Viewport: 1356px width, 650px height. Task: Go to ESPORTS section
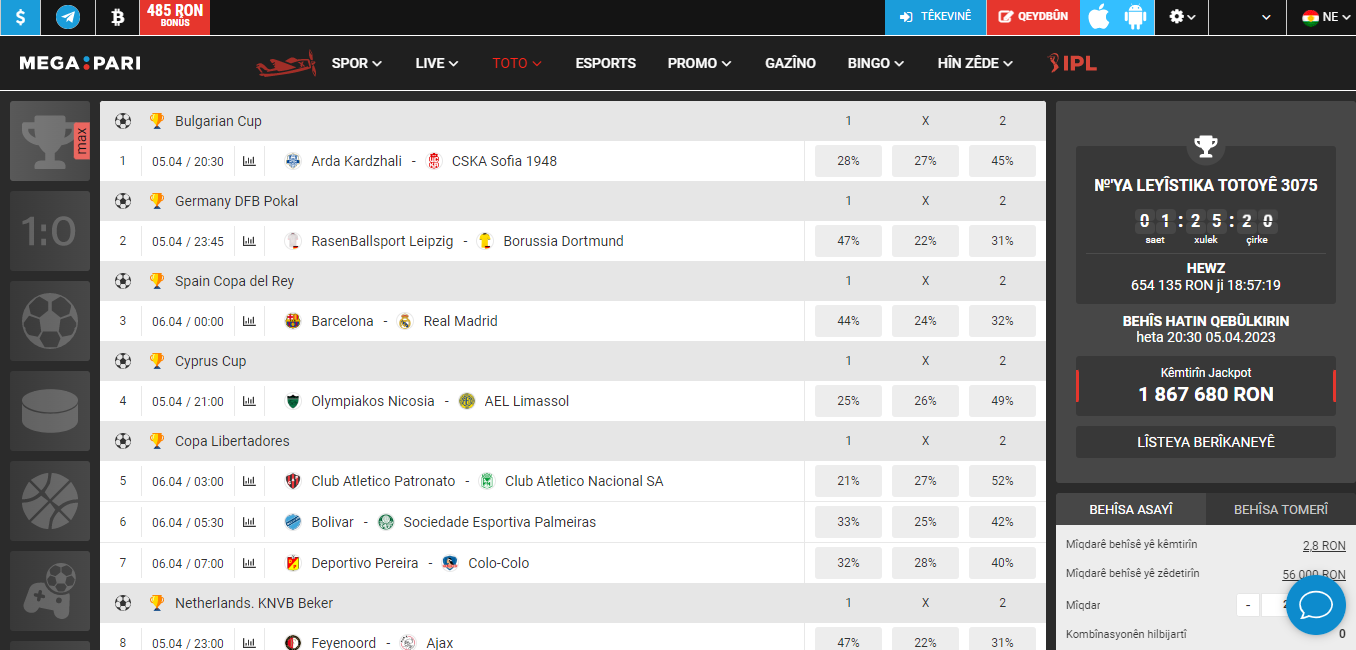606,63
